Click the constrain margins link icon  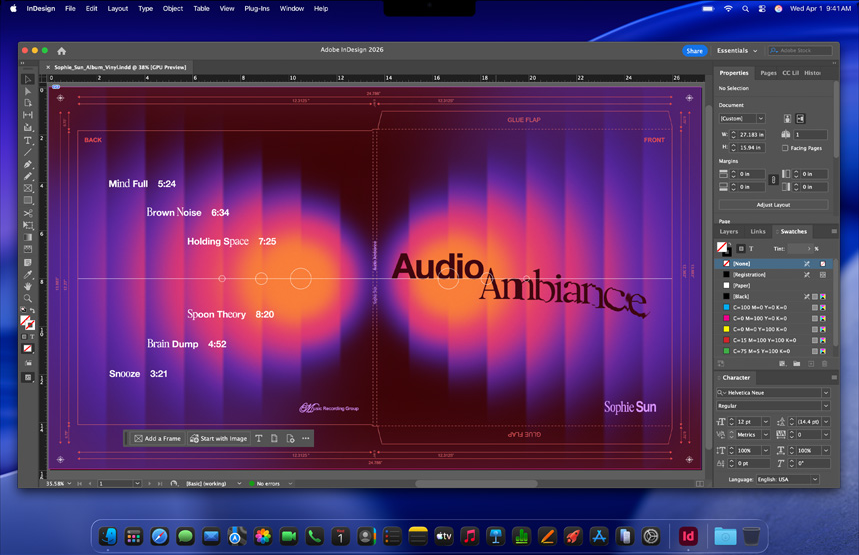click(772, 181)
